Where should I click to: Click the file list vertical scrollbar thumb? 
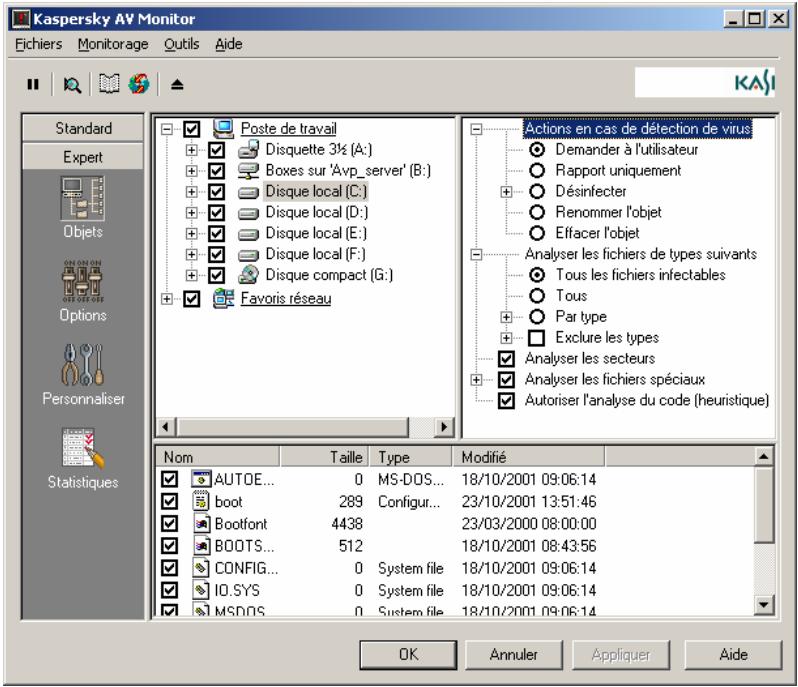click(x=764, y=505)
